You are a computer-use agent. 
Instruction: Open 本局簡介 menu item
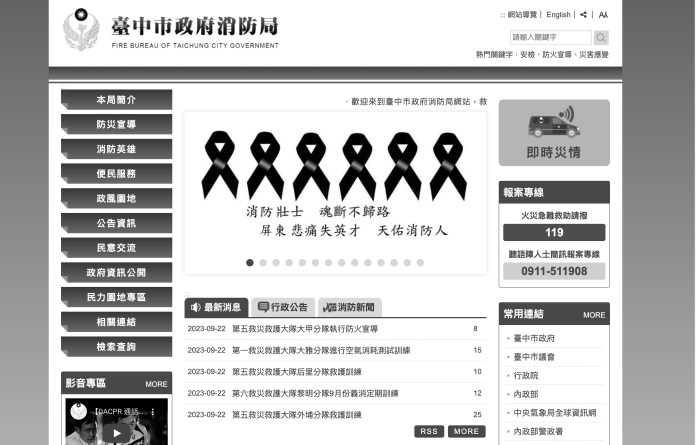[x=116, y=100]
